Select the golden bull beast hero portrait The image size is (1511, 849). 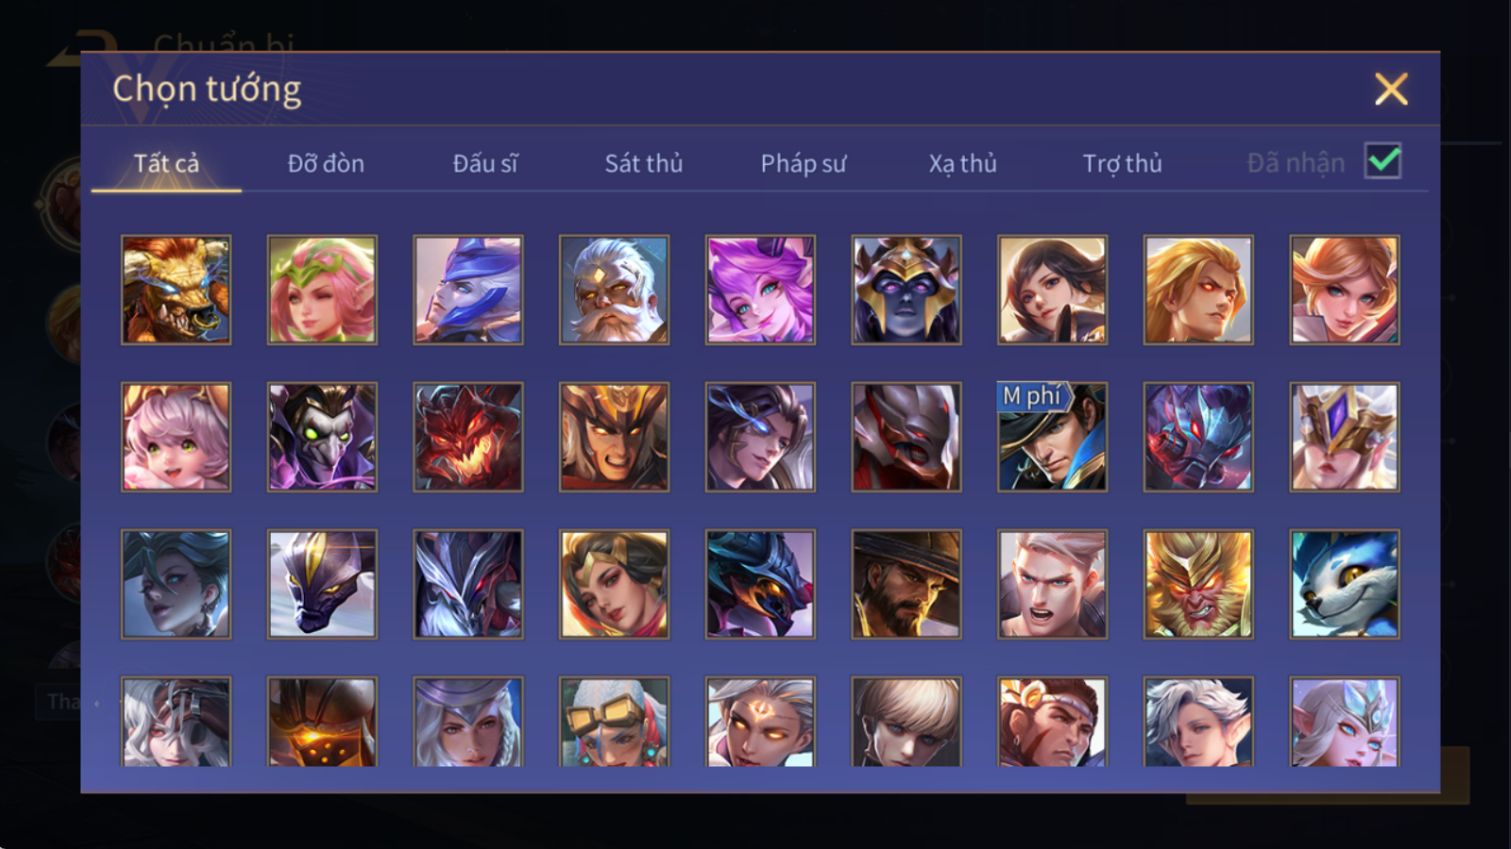[x=176, y=290]
